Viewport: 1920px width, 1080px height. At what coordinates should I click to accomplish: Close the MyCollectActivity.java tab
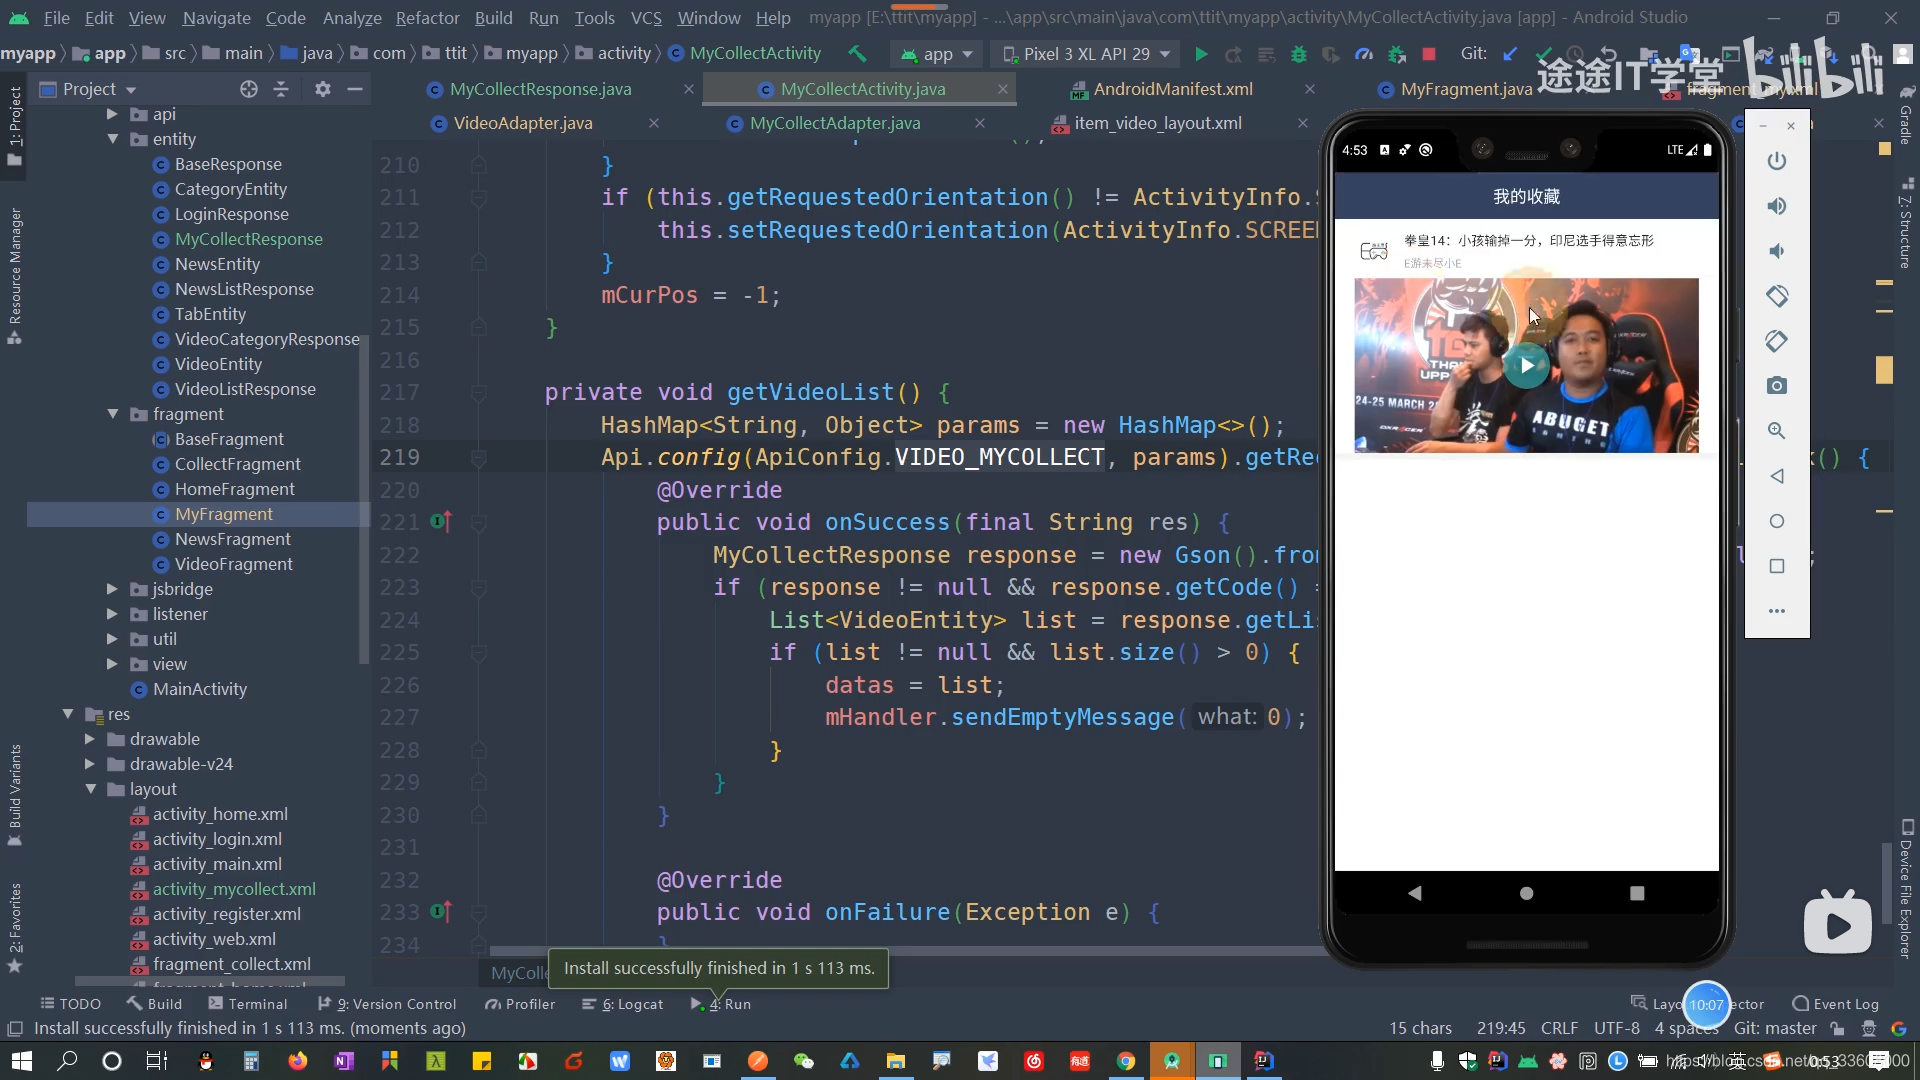click(1002, 89)
